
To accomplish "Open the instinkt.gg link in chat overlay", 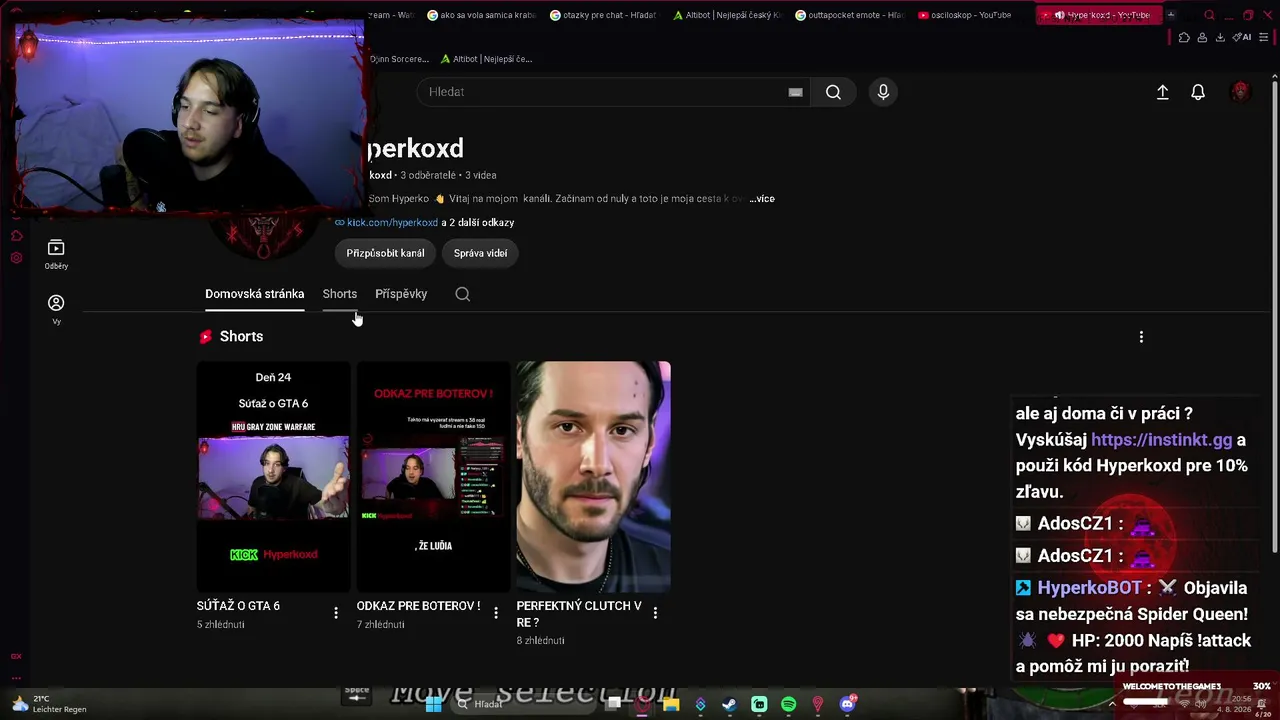I will tap(1161, 440).
